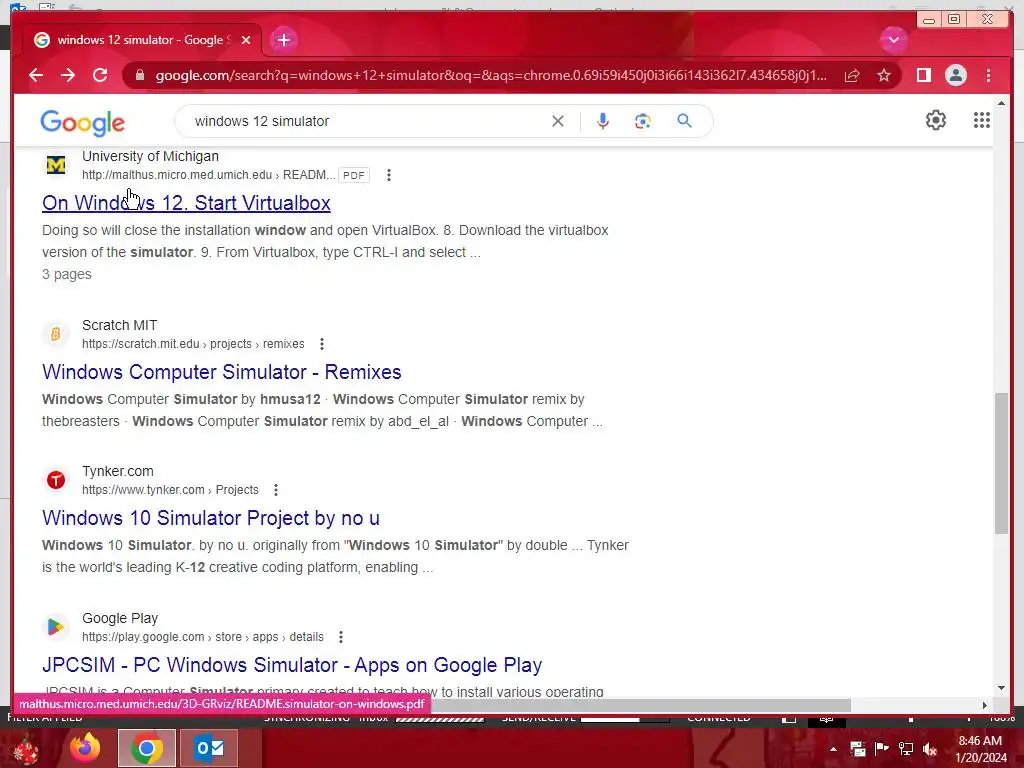Click the www.tynker.com Projects URL
Screen dimensions: 1024x768
pos(170,490)
